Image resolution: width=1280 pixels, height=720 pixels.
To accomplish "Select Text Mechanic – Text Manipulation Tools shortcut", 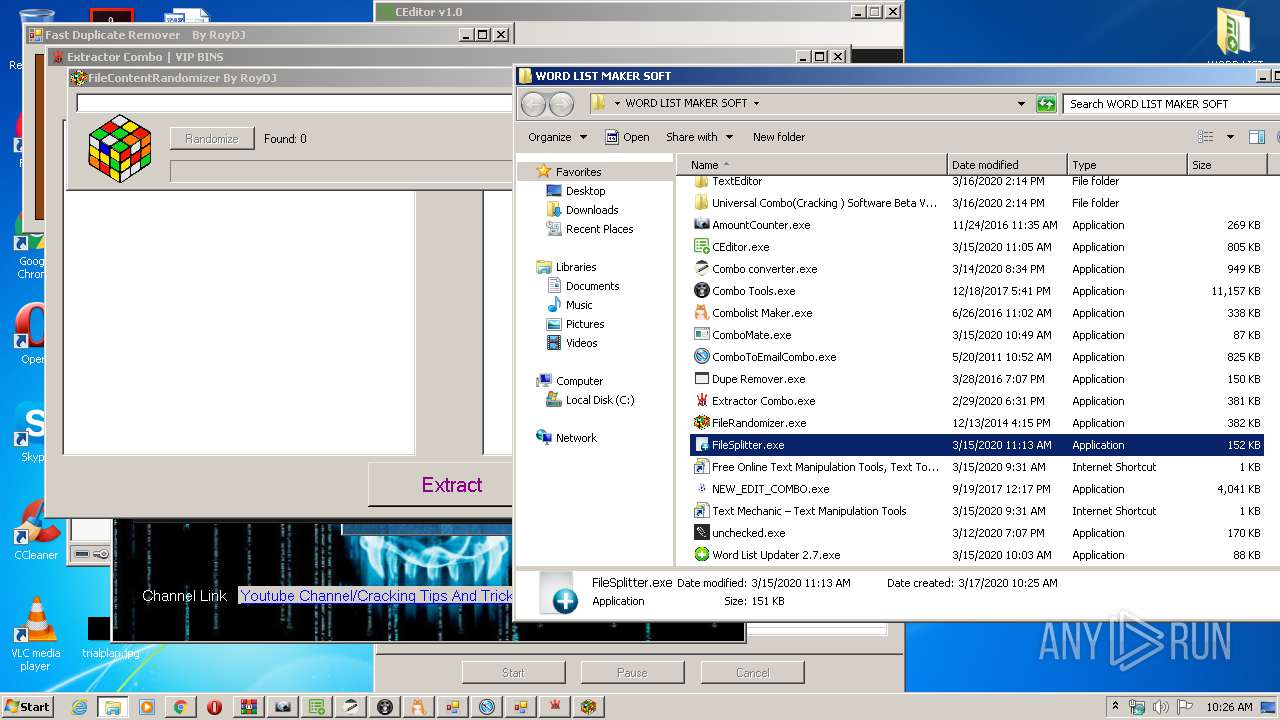I will (x=809, y=511).
